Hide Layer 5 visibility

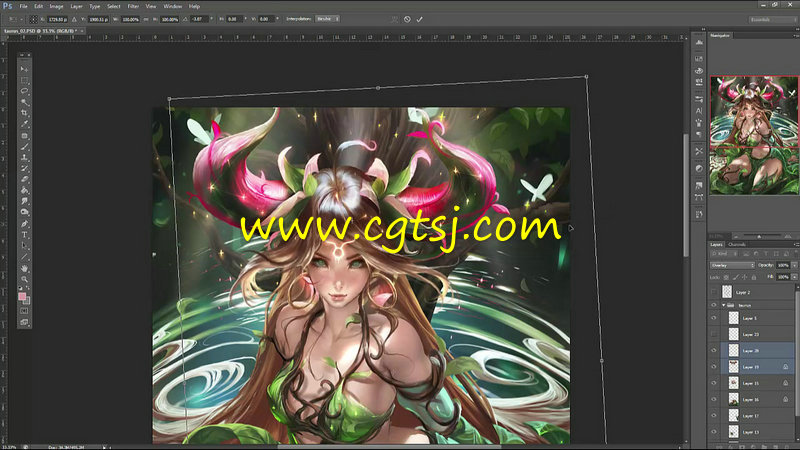point(714,318)
